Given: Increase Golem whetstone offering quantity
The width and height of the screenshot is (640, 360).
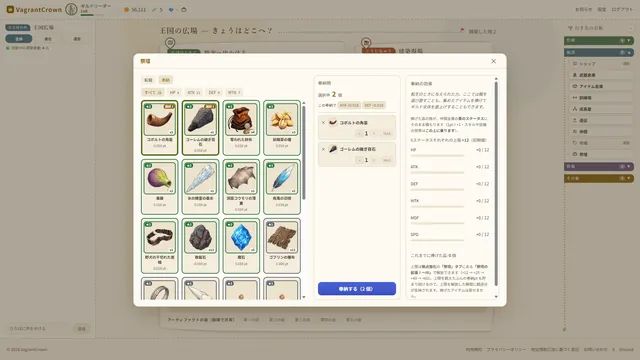Looking at the screenshot, I should click(x=374, y=160).
